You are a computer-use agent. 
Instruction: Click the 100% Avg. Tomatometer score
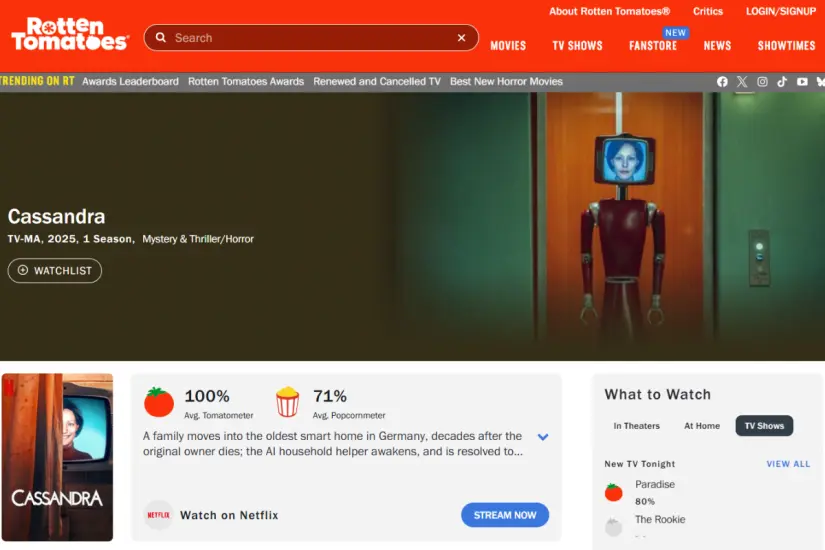[218, 404]
